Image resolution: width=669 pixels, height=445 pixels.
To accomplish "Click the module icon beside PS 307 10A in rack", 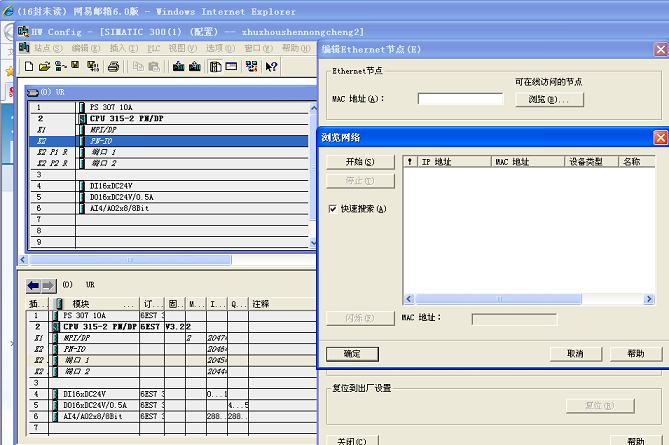I will point(81,107).
